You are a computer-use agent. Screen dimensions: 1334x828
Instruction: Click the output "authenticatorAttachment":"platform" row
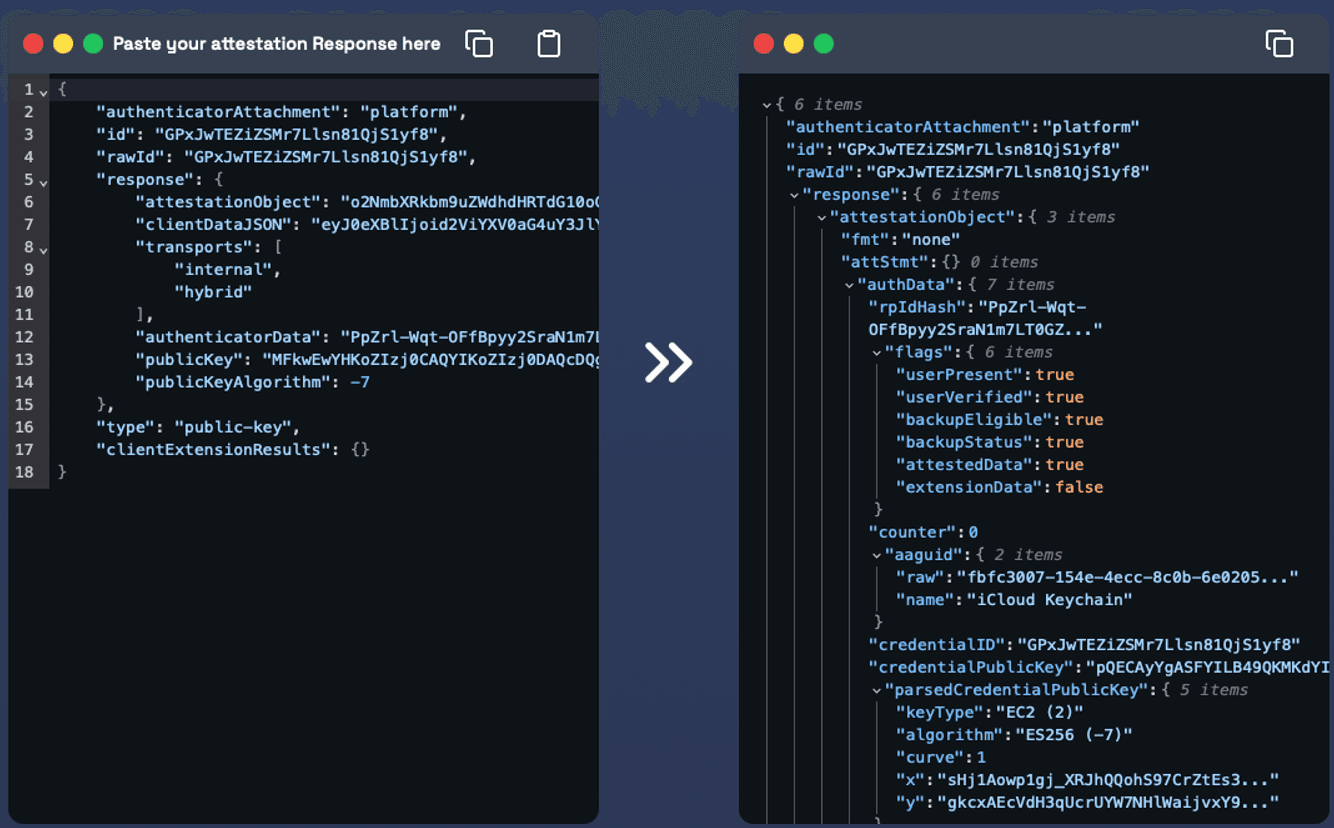pyautogui.click(x=963, y=127)
